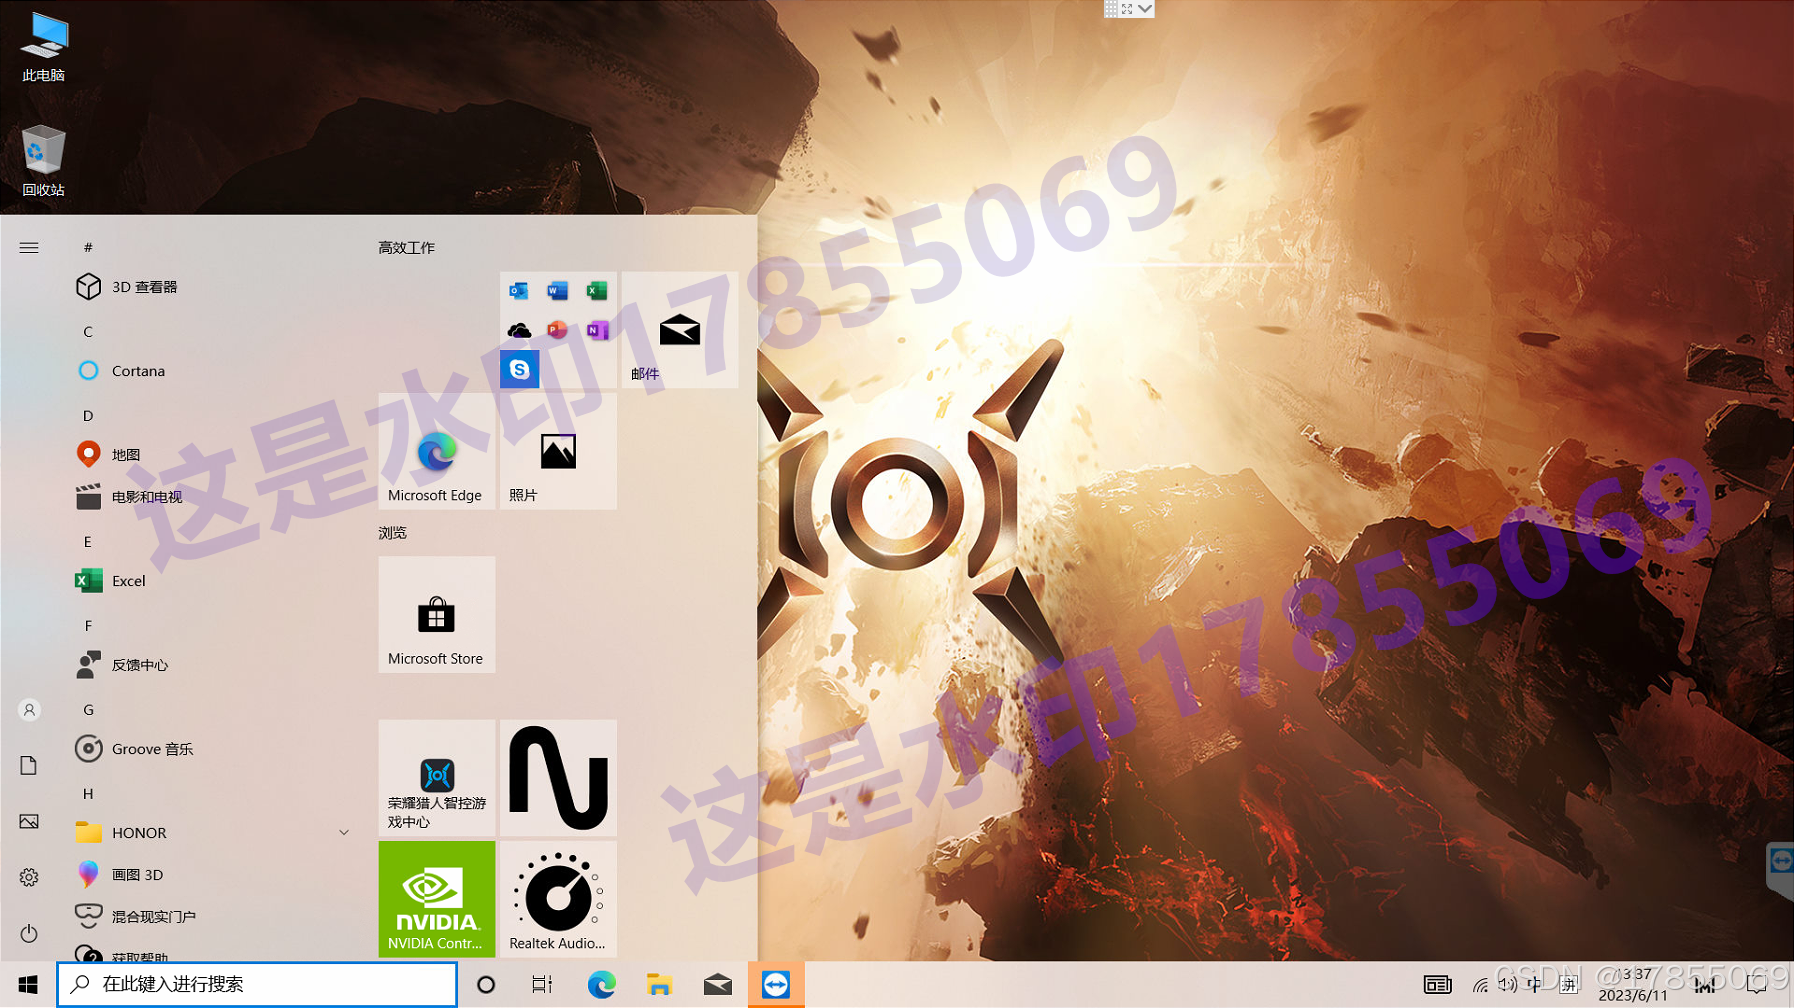This screenshot has height=1008, width=1794.
Task: Open Documents from the Start sidebar
Action: pos(29,766)
